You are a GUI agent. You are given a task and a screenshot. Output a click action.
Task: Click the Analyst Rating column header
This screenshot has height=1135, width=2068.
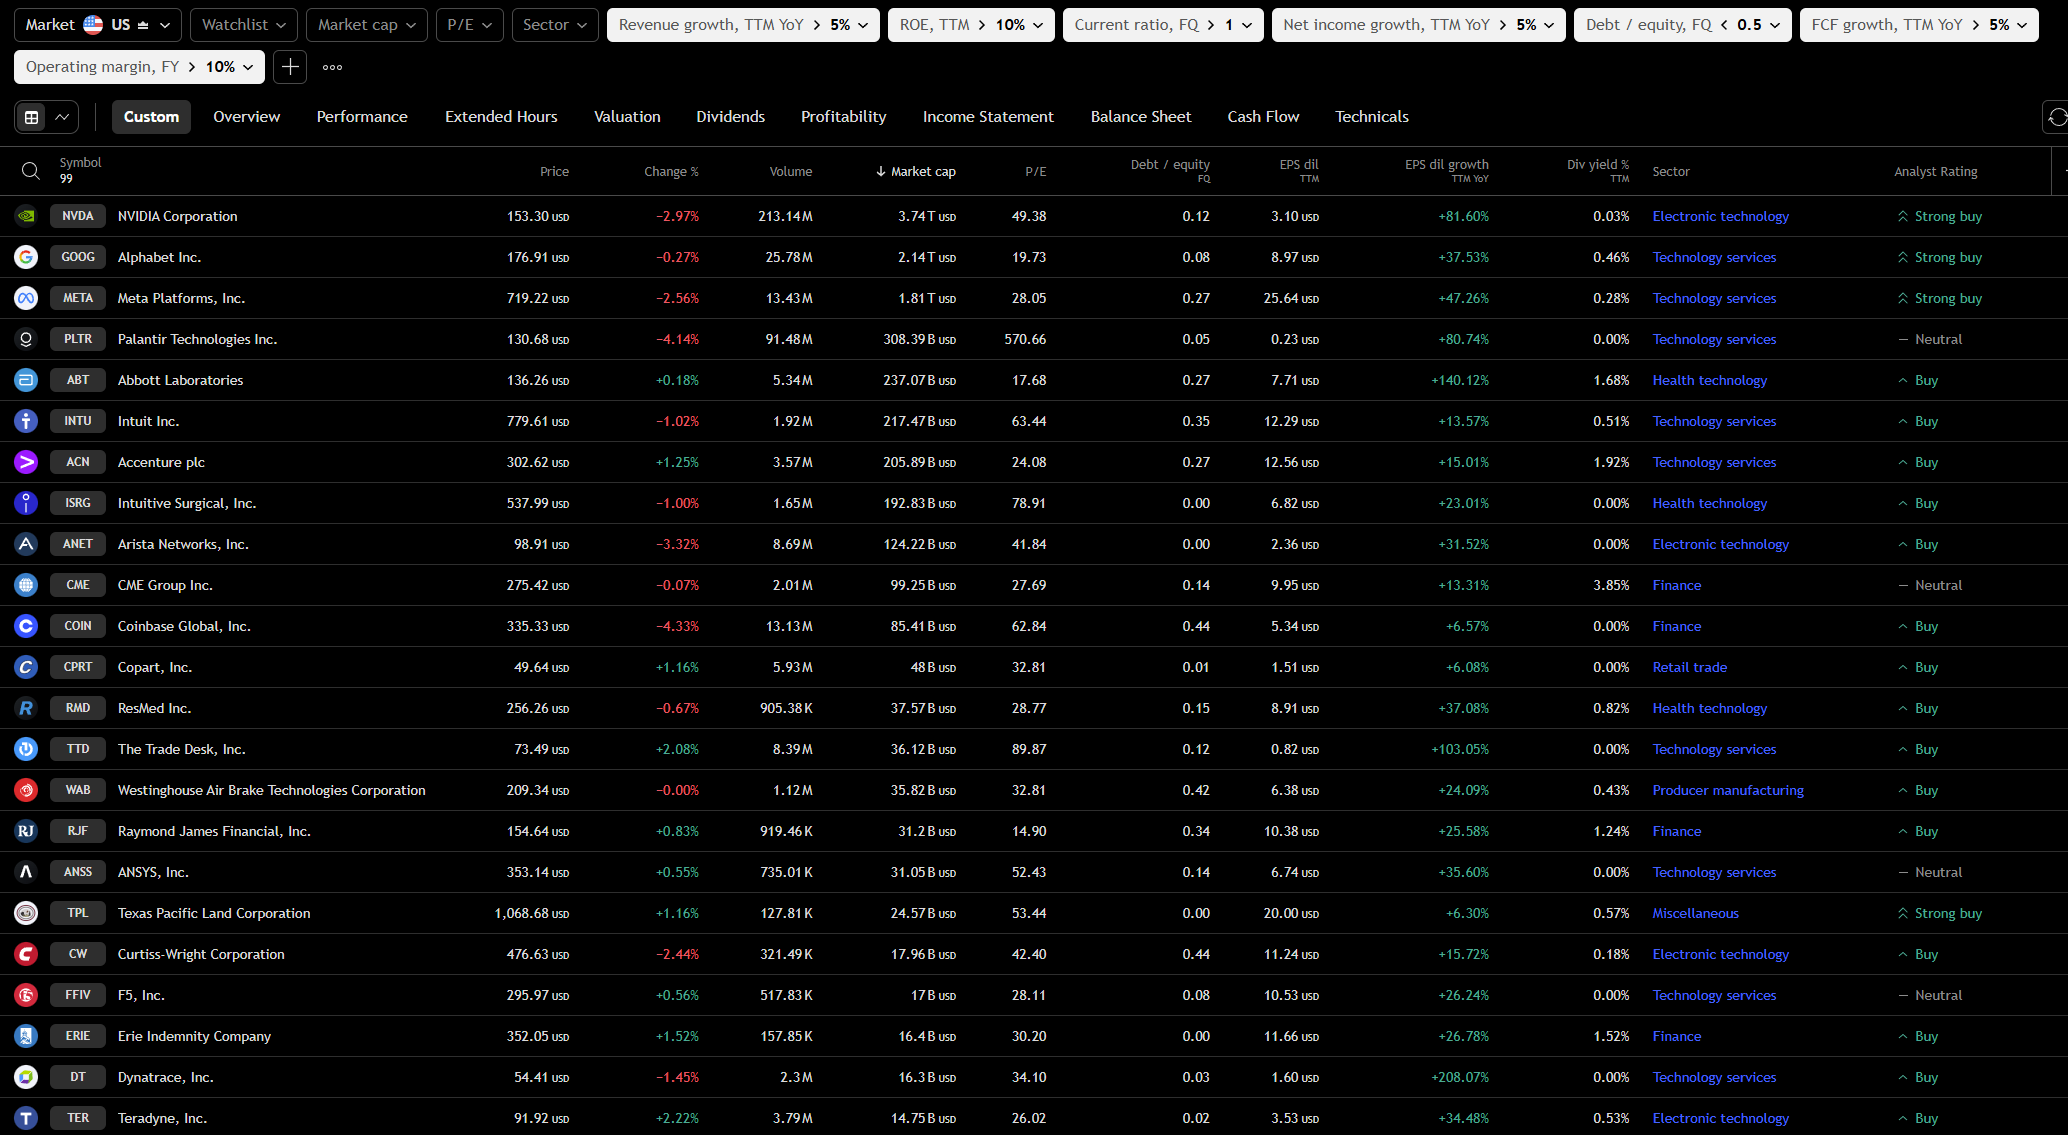[1935, 171]
